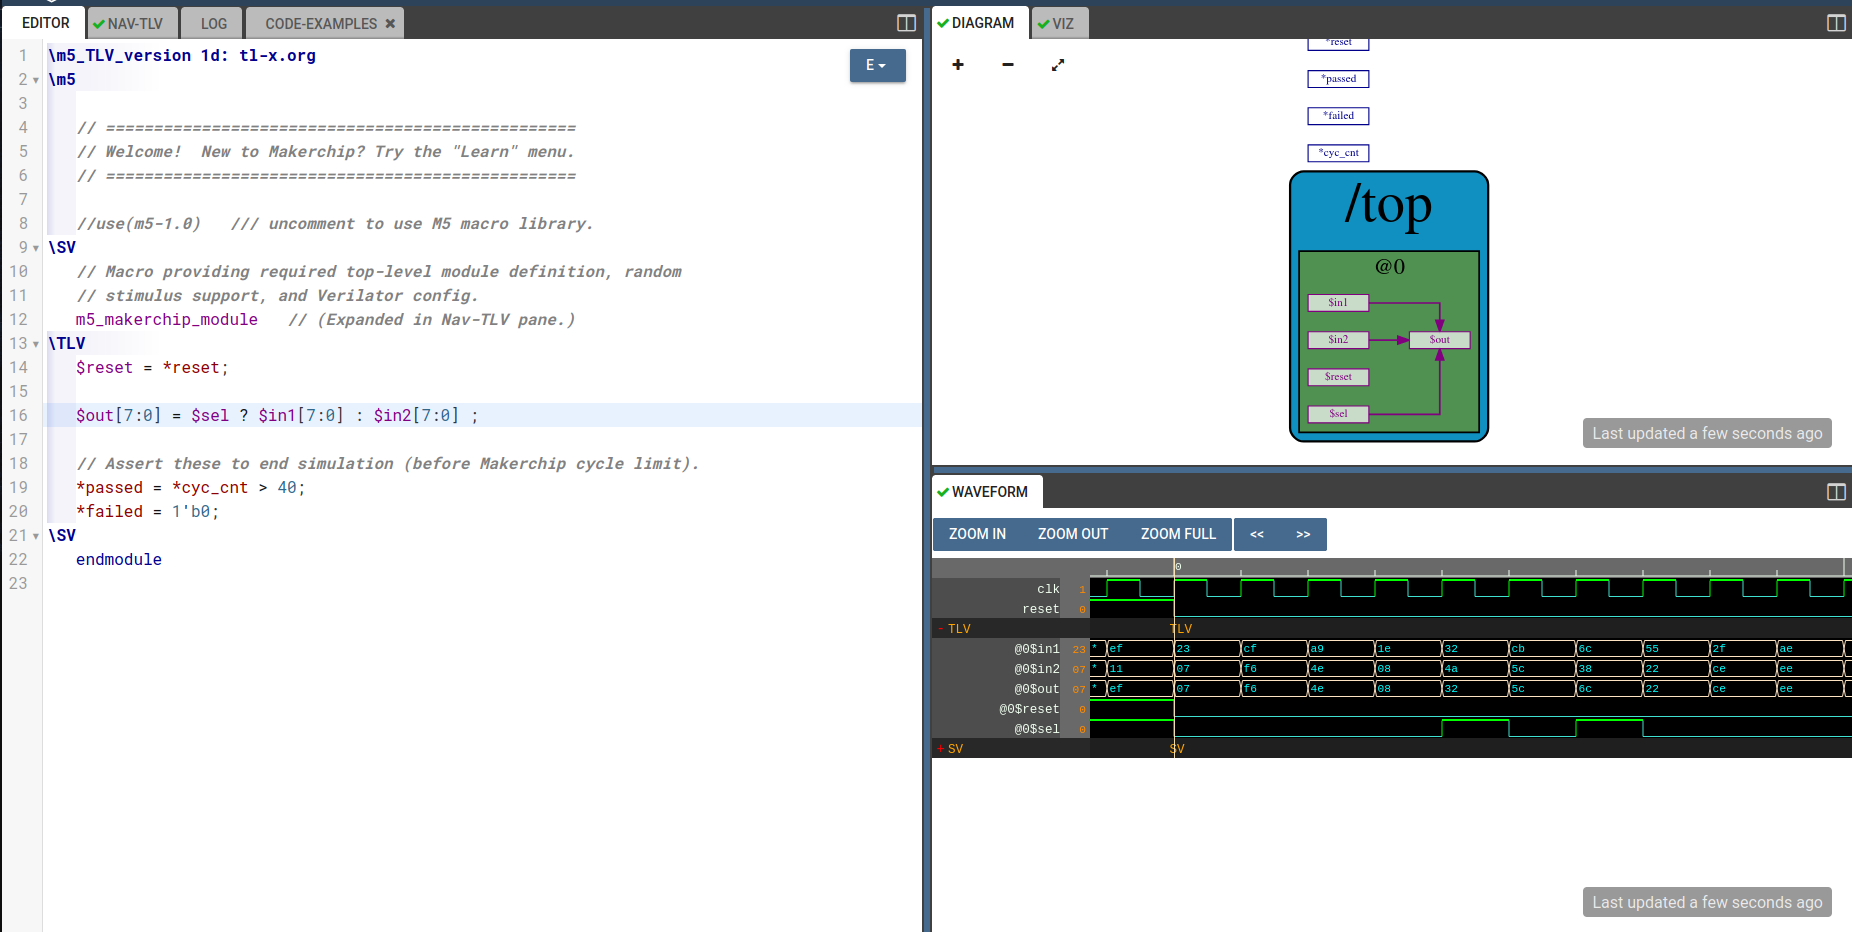1852x932 pixels.
Task: Open the E dropdown menu in editor
Action: (x=877, y=65)
